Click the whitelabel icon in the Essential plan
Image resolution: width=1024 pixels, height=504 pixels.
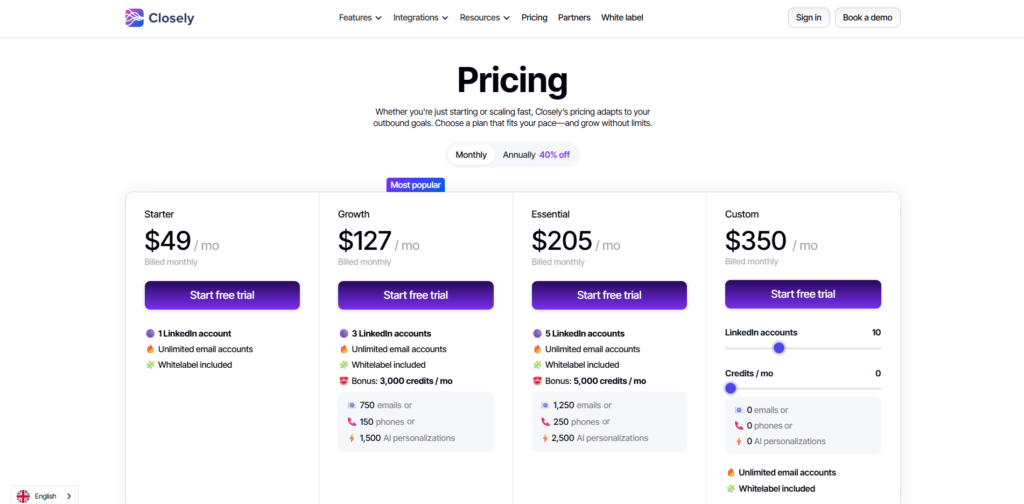538,365
